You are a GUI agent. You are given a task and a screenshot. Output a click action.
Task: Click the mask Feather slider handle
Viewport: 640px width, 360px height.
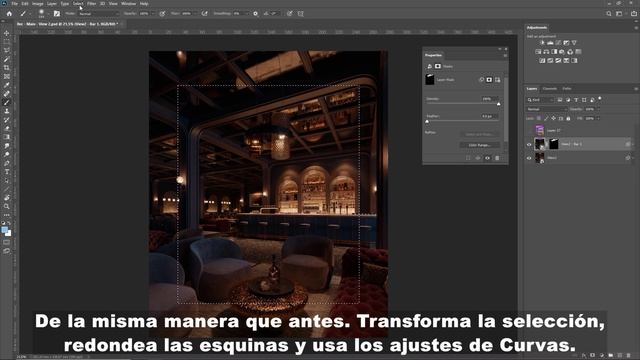(427, 122)
